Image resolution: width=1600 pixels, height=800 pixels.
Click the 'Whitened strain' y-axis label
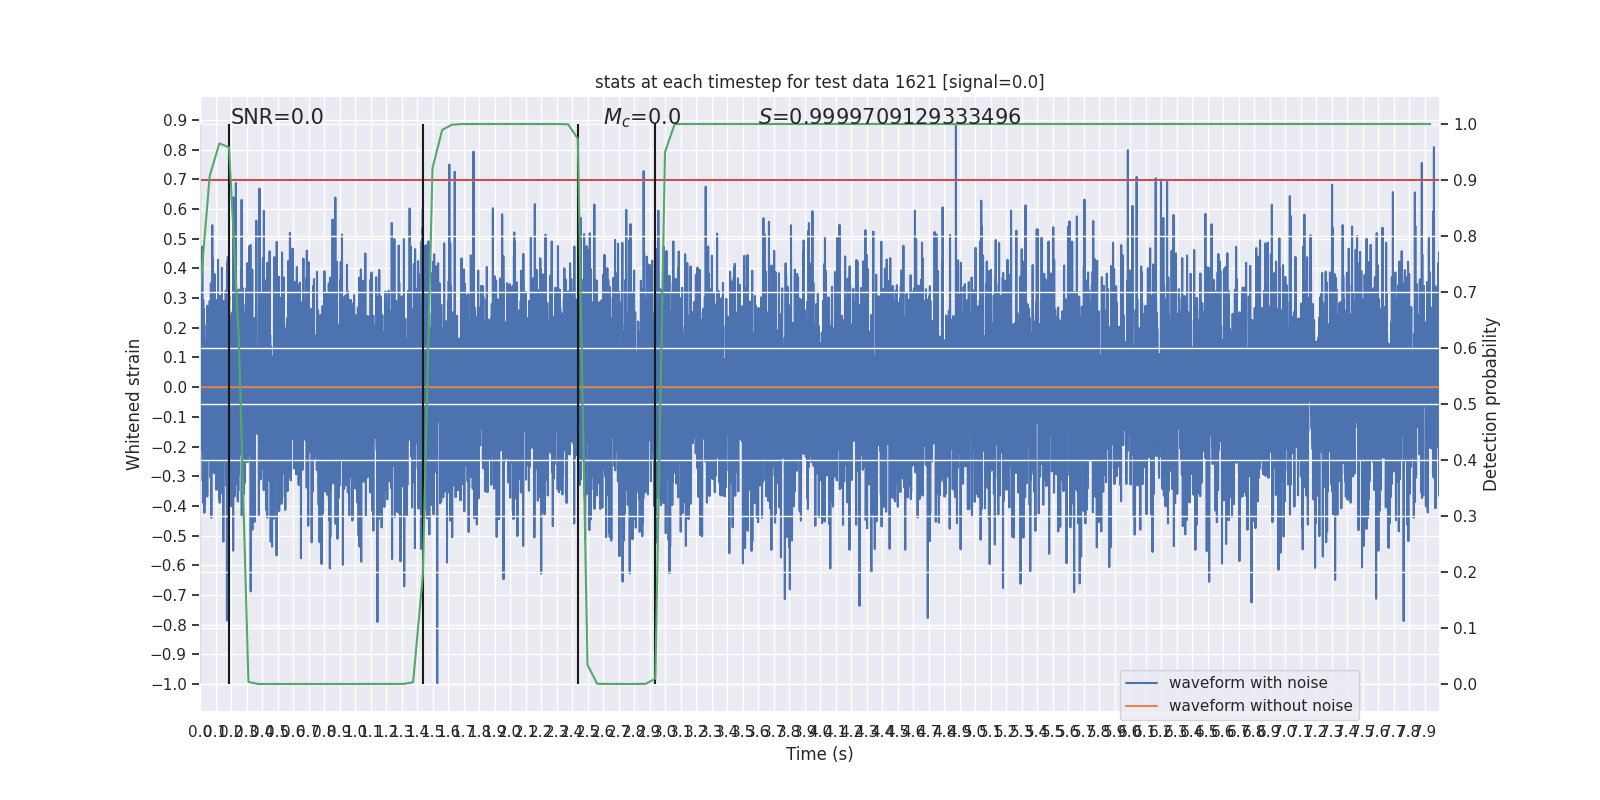[133, 404]
